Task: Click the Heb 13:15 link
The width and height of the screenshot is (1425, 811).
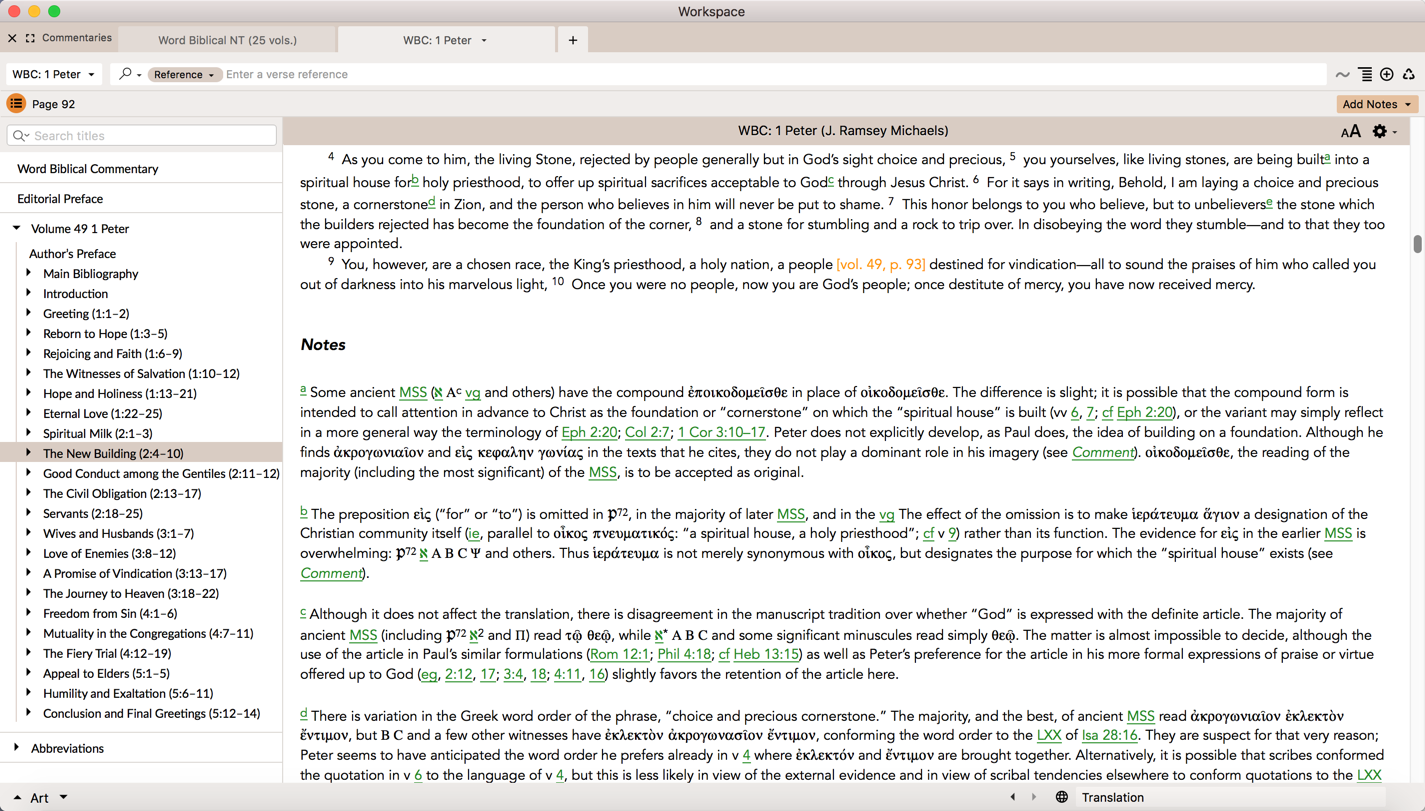Action: pyautogui.click(x=765, y=654)
